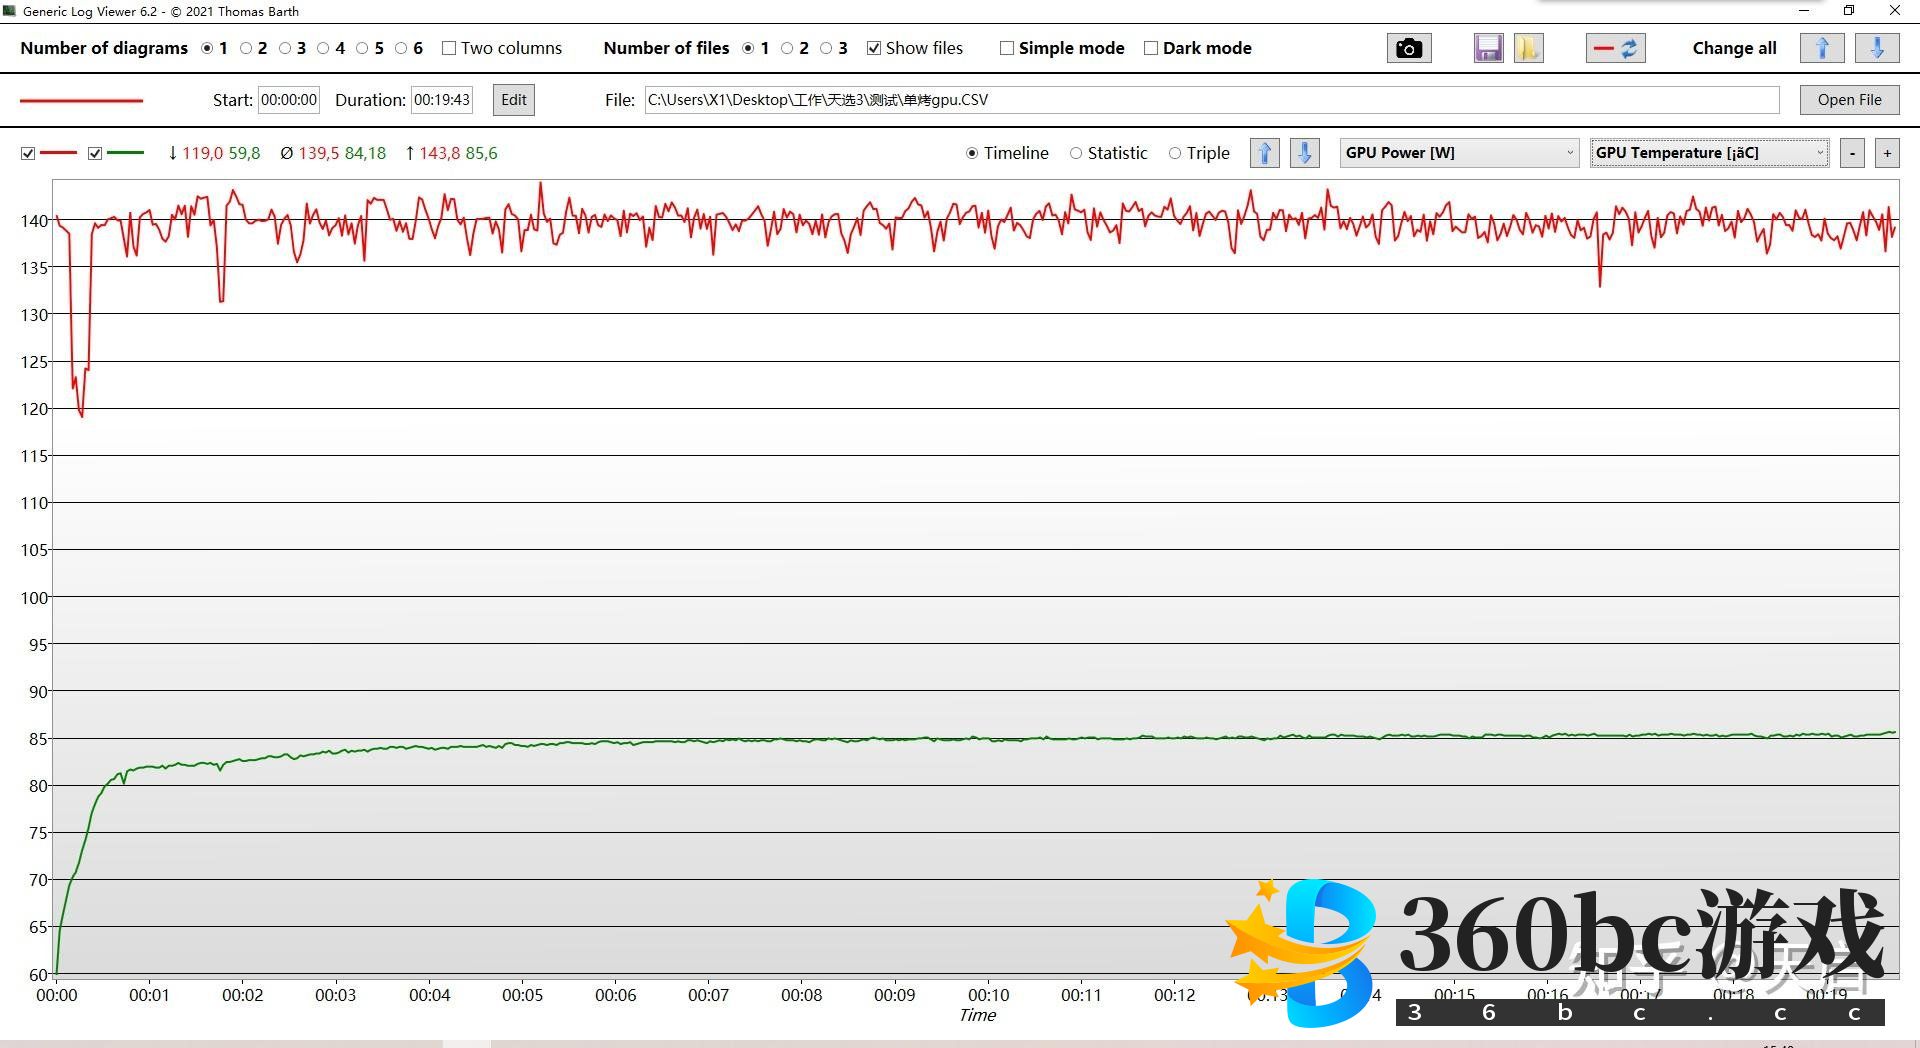The width and height of the screenshot is (1920, 1048).
Task: Click the Edit button next to Duration
Action: [x=513, y=100]
